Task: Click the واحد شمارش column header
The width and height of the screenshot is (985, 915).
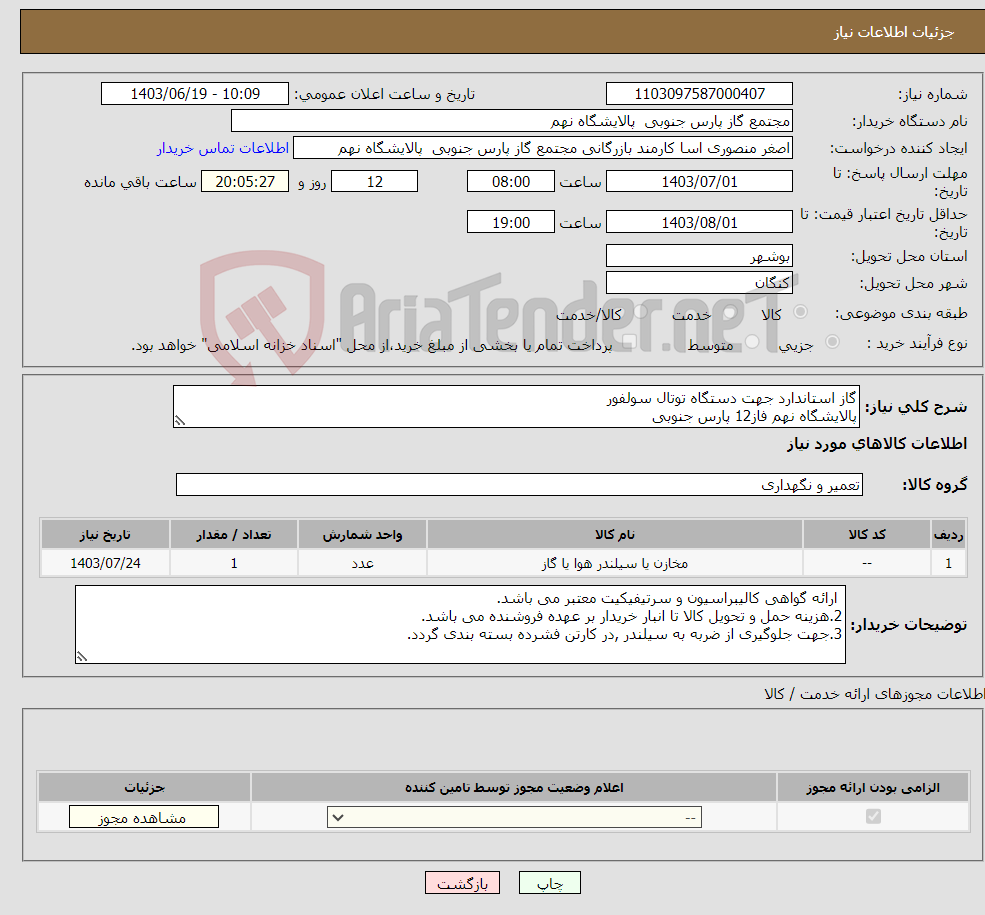Action: [362, 534]
